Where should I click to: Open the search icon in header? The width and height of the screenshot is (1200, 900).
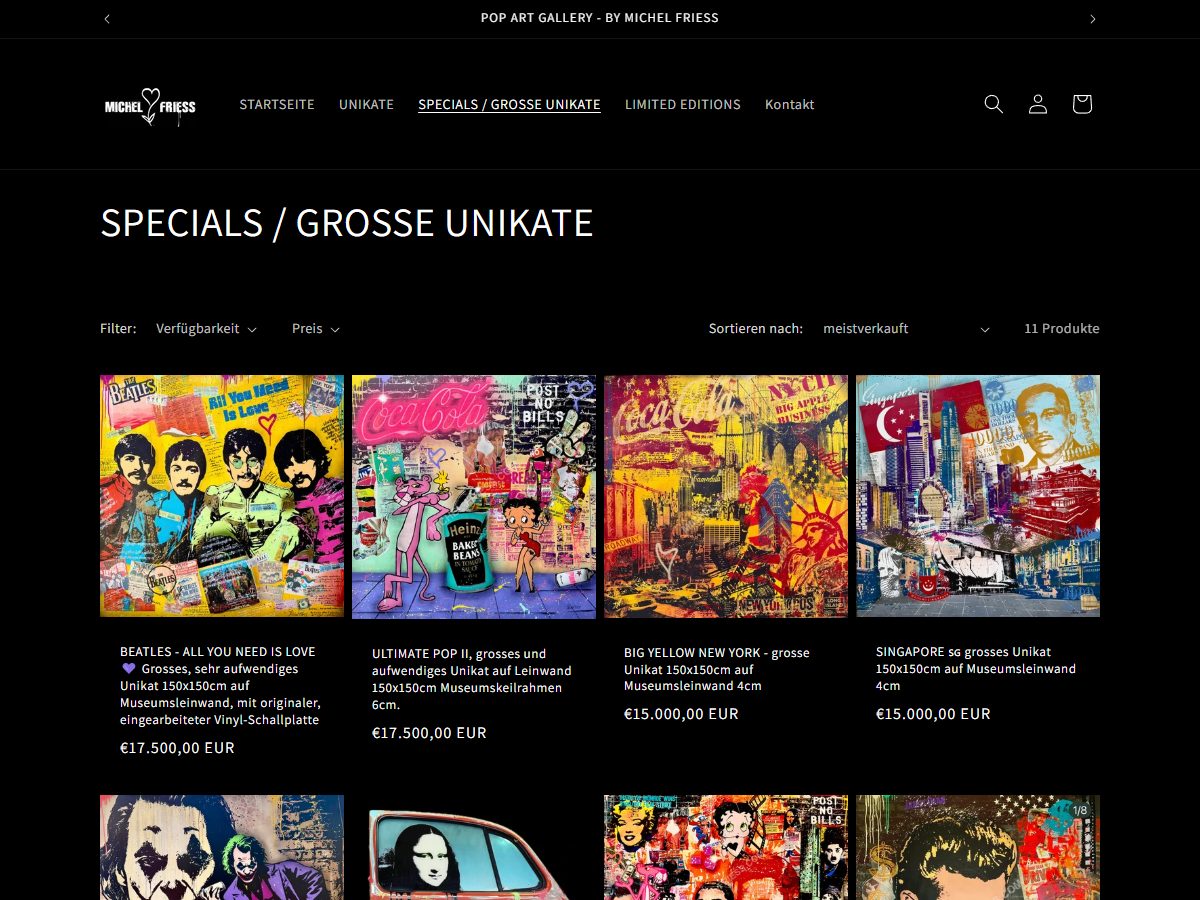click(x=993, y=104)
